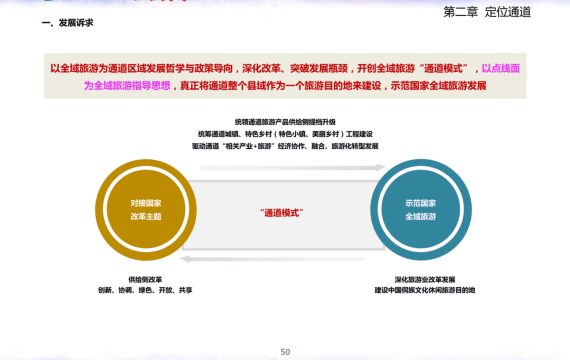
Task: Click the magenta text 以点线面
Action: 501,68
